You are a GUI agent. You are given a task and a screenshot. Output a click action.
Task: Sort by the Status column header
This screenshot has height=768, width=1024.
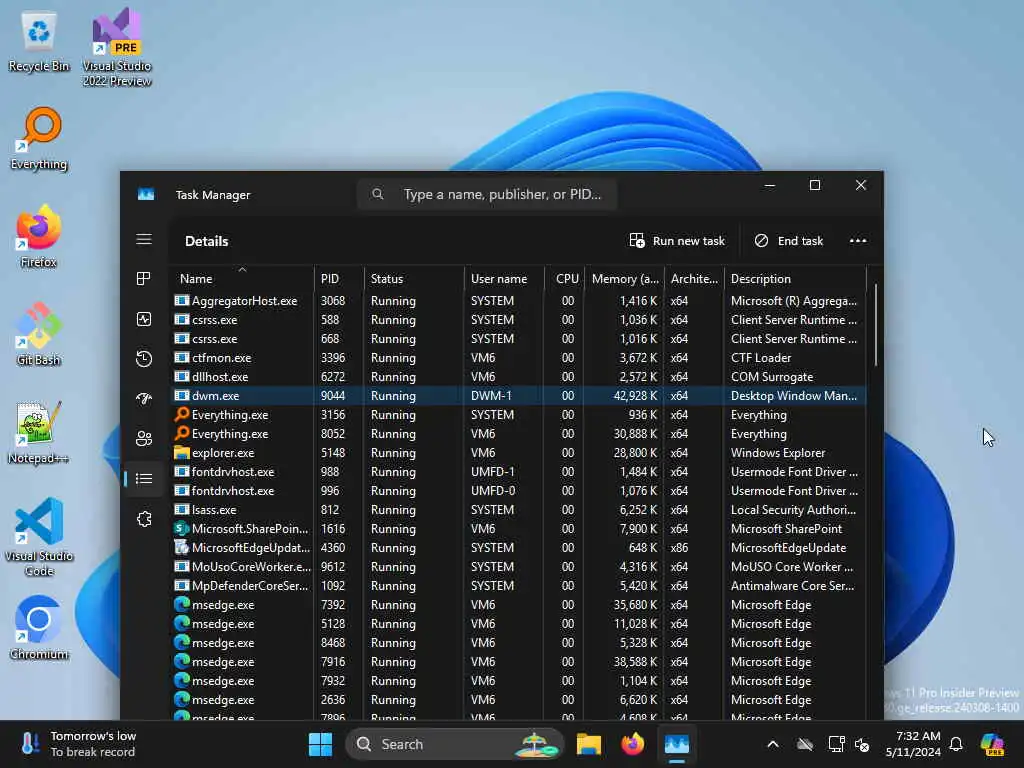(x=414, y=278)
